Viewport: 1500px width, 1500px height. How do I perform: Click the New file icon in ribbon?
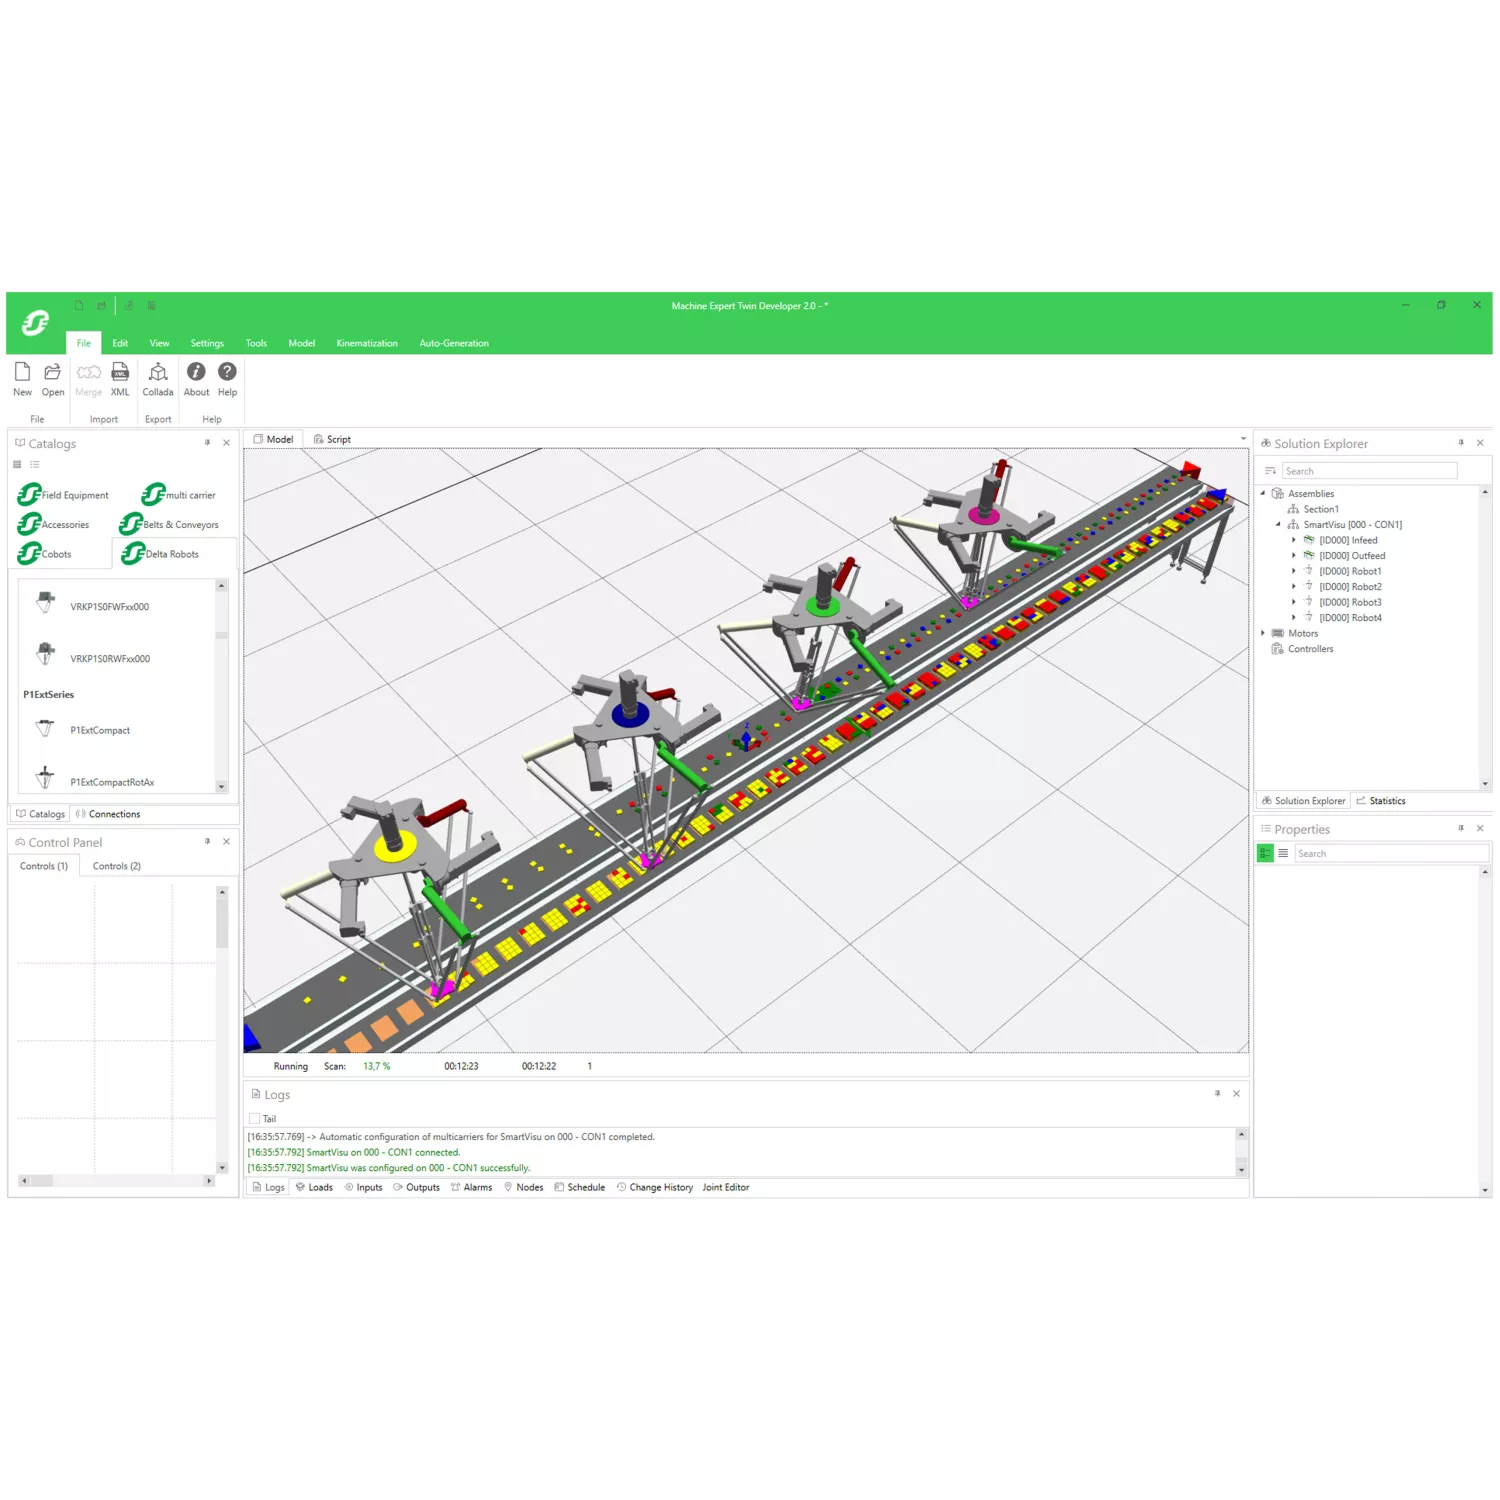point(22,373)
